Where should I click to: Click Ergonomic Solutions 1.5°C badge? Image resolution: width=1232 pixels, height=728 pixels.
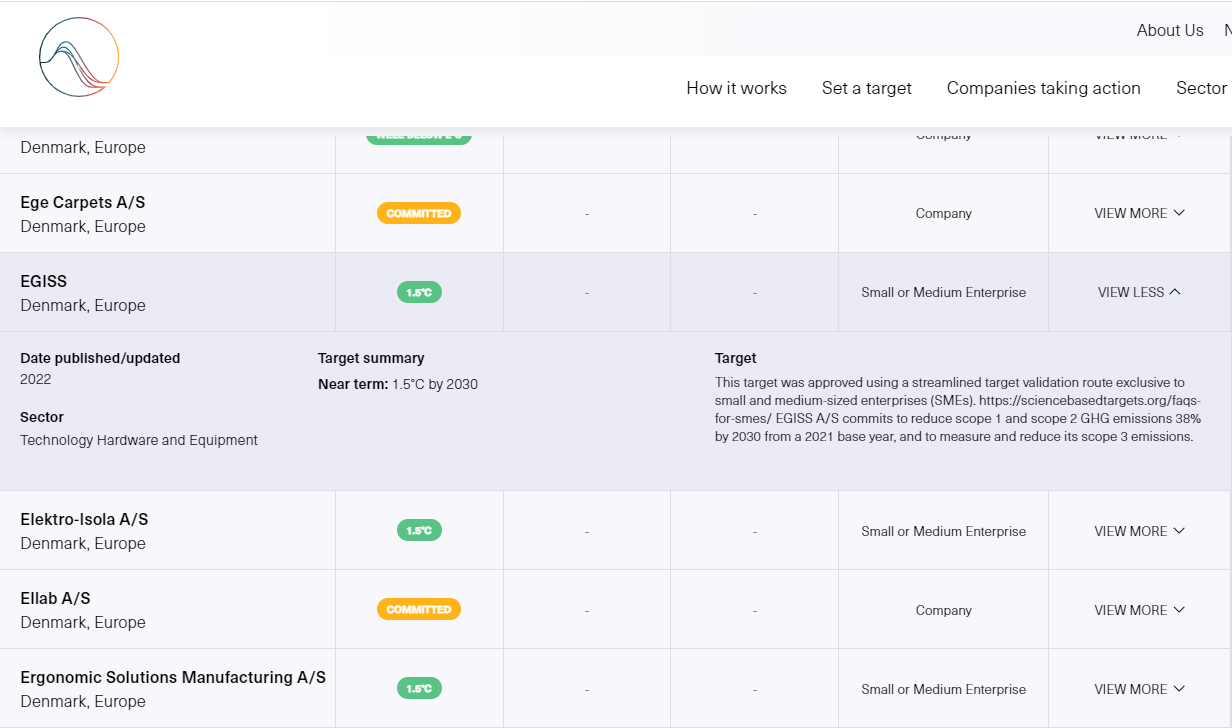(x=419, y=689)
